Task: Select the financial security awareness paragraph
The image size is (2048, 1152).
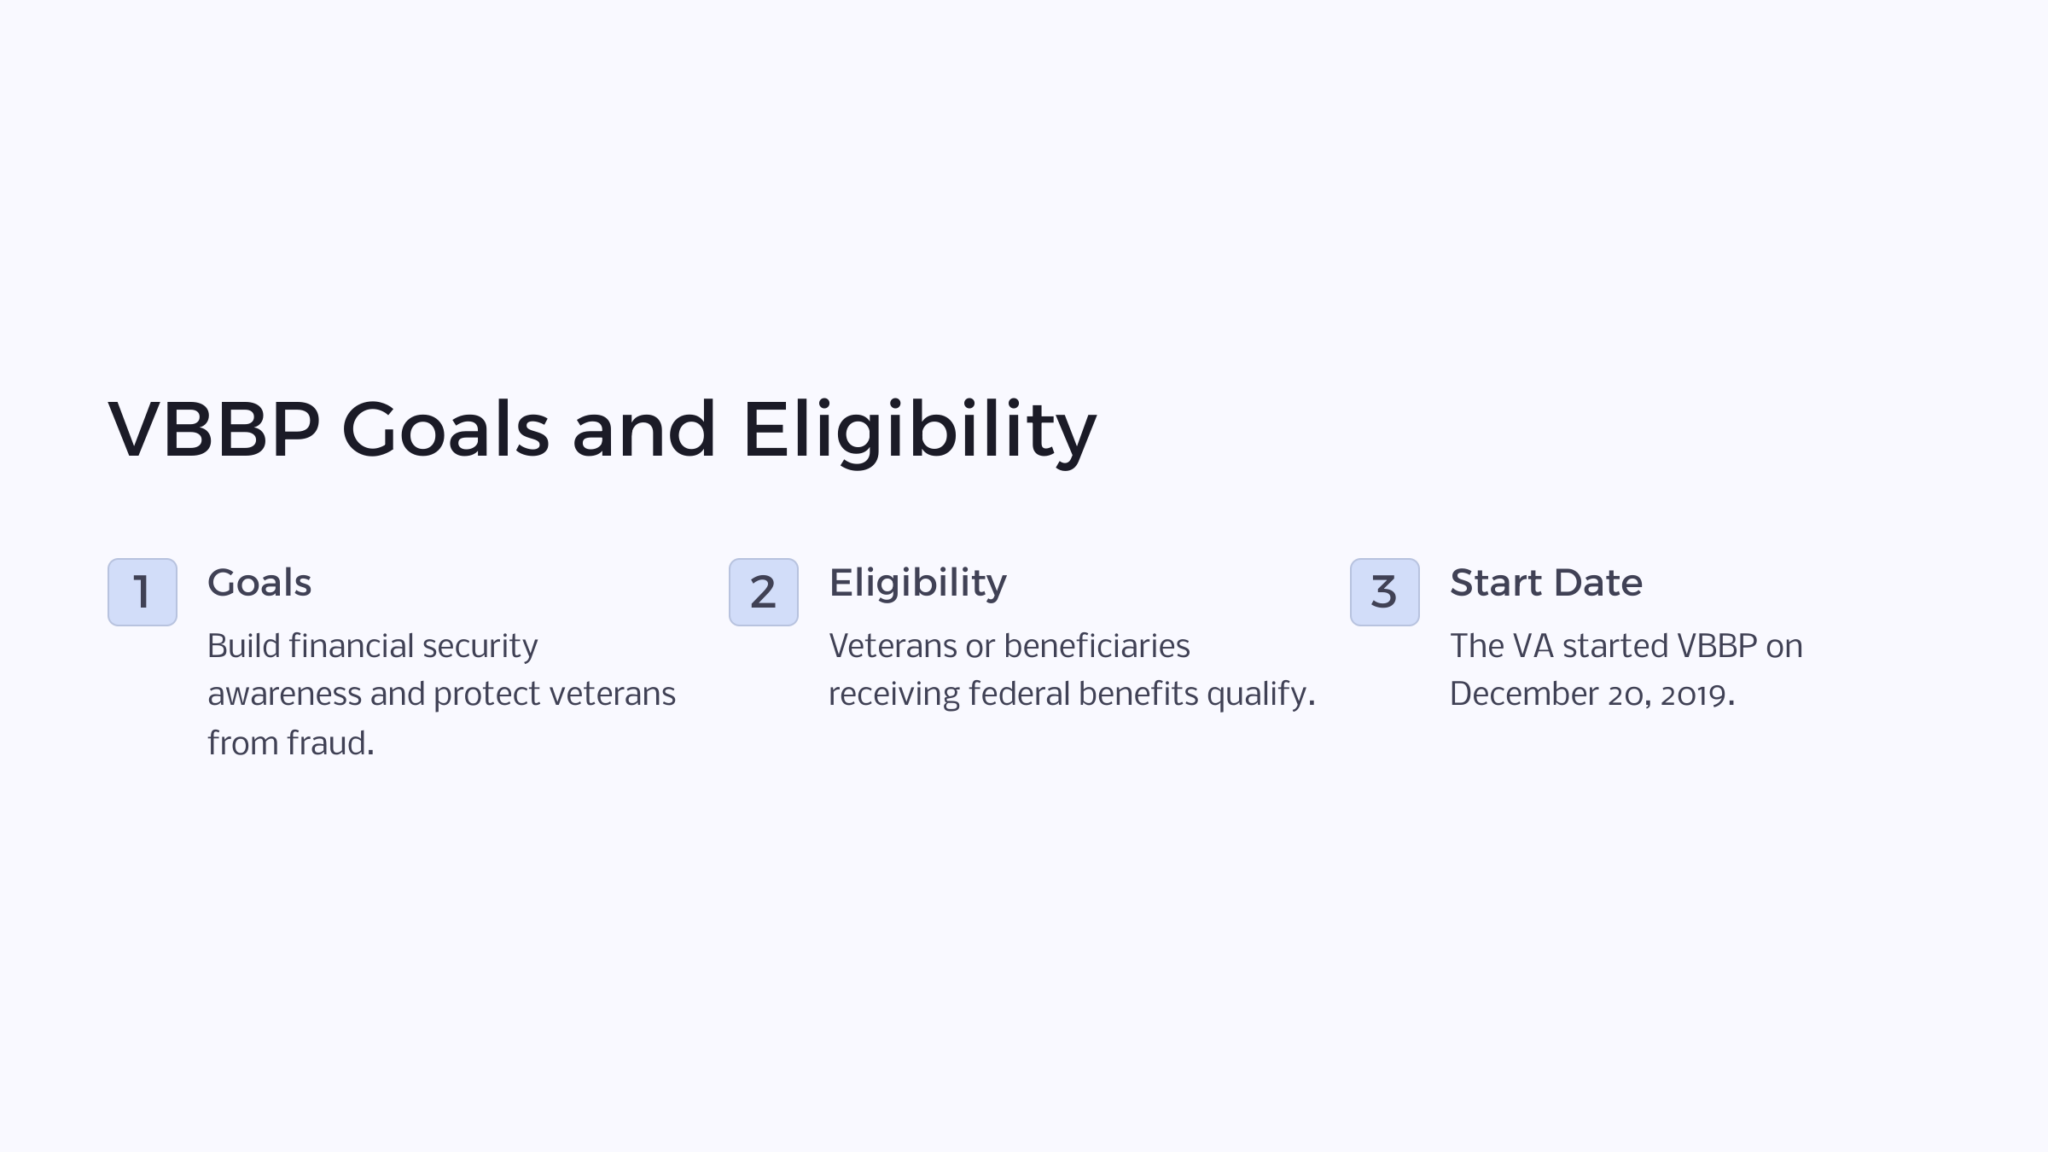Action: click(x=441, y=694)
